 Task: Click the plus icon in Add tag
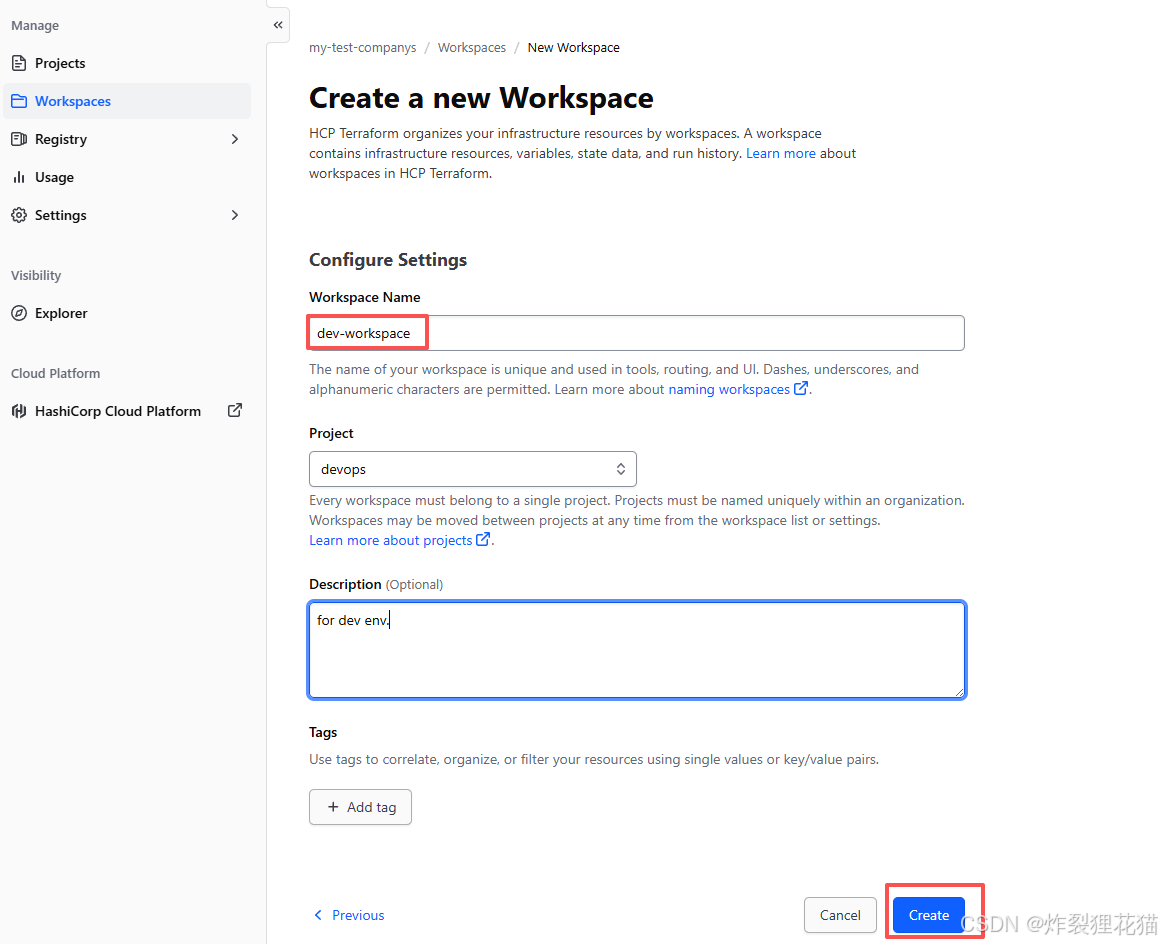pos(333,807)
